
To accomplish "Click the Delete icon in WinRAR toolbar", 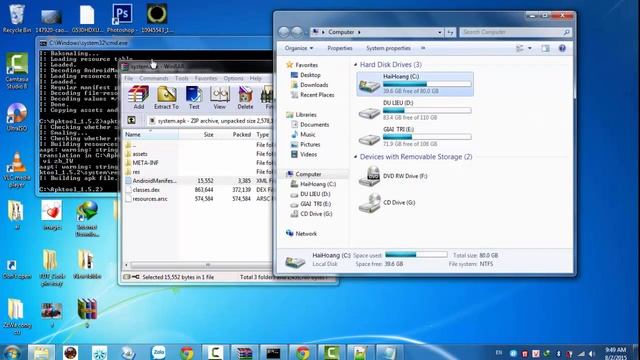I will tap(245, 98).
